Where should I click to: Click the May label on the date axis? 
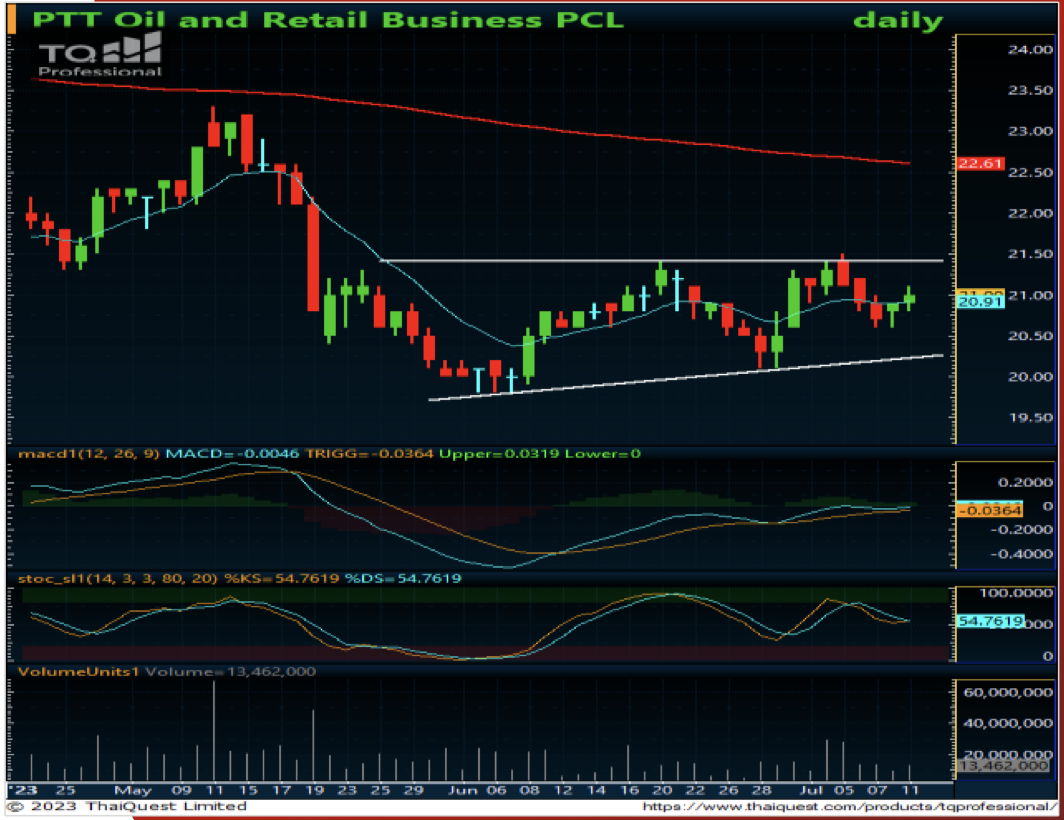pyautogui.click(x=133, y=790)
